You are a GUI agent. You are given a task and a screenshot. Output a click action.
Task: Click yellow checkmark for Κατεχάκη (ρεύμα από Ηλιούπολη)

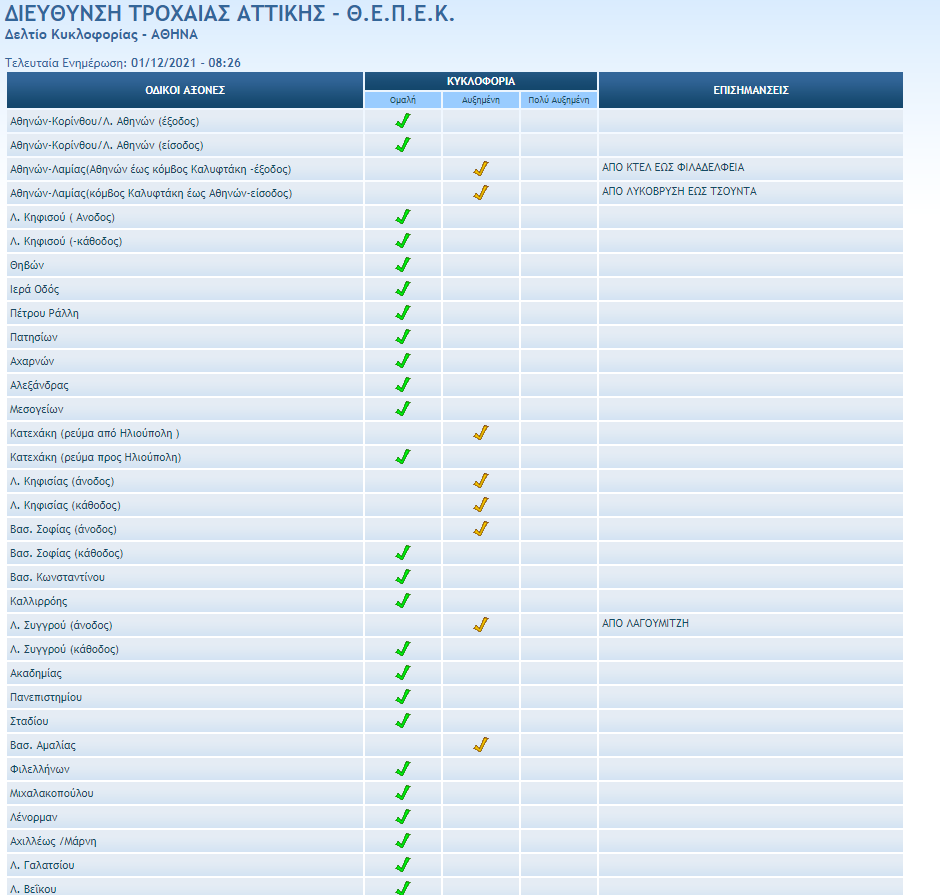481,433
